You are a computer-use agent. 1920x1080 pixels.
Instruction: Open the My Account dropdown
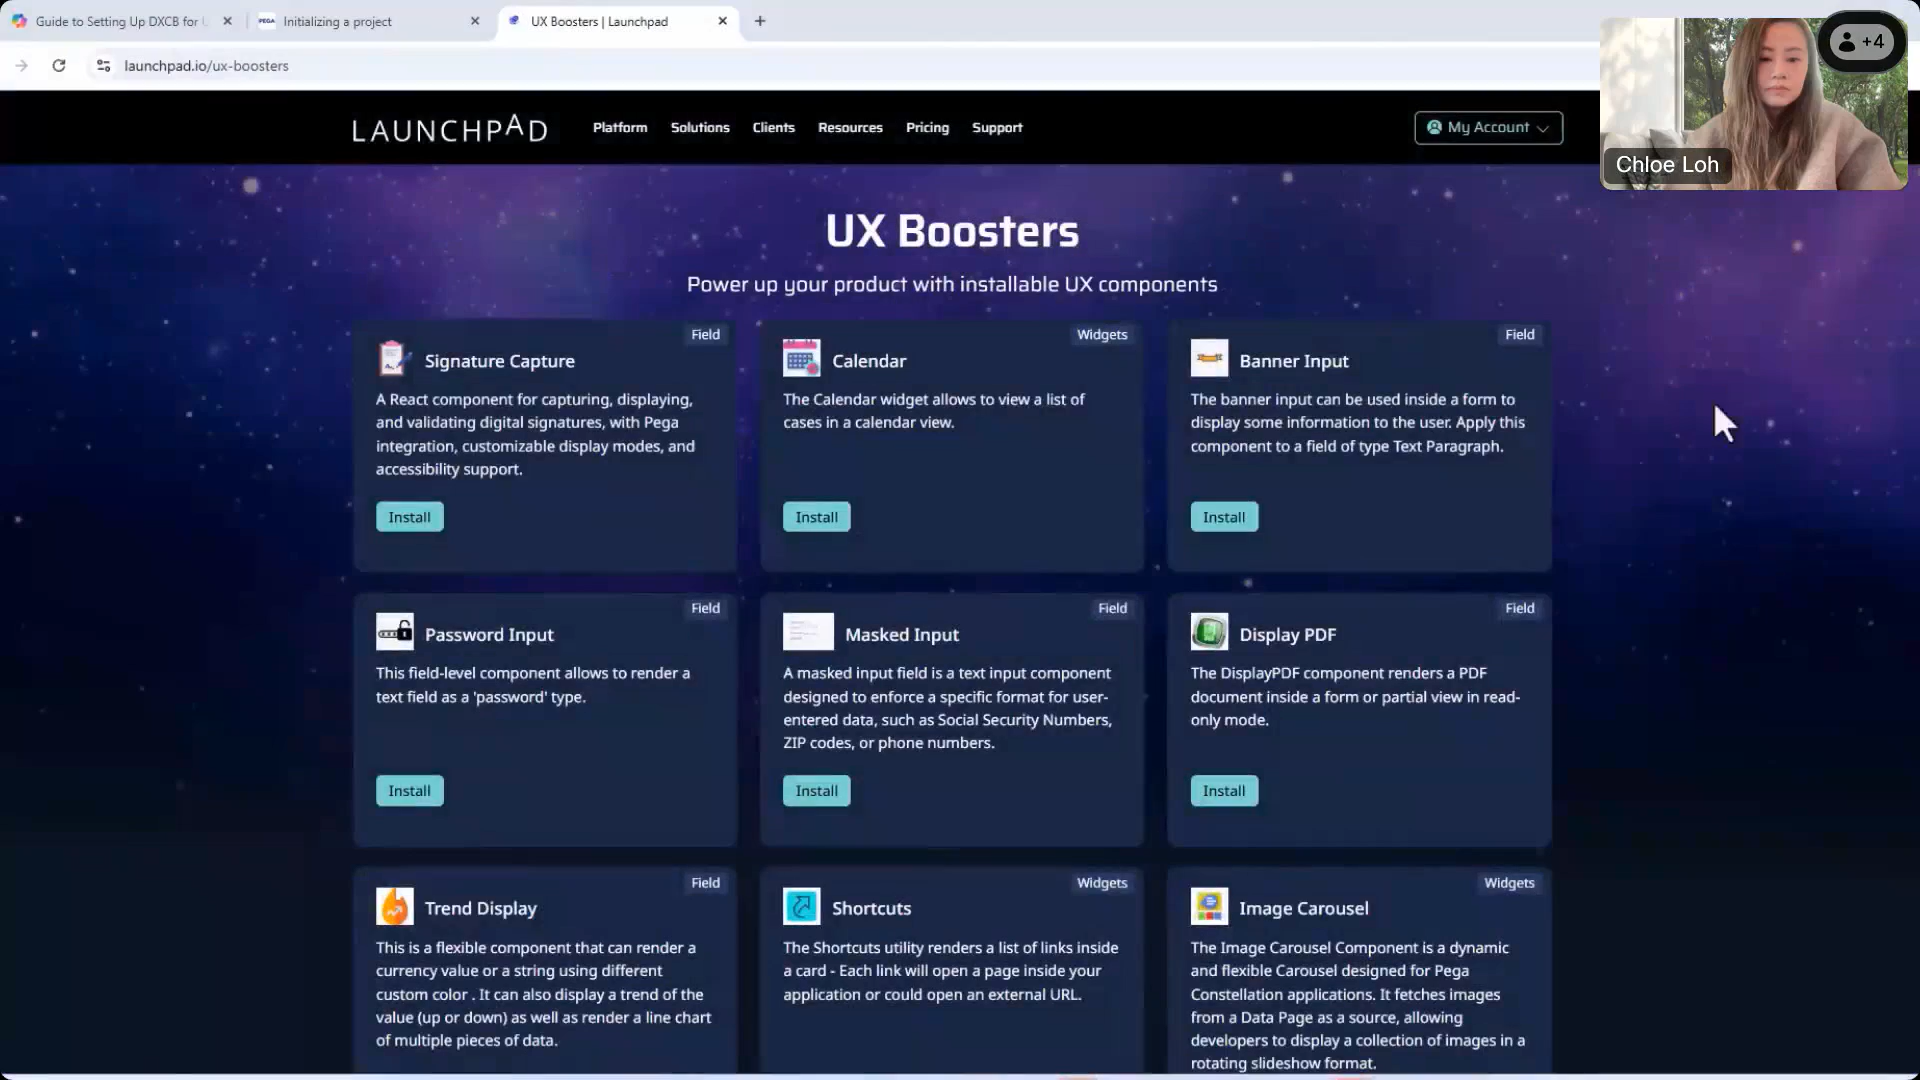(1488, 128)
